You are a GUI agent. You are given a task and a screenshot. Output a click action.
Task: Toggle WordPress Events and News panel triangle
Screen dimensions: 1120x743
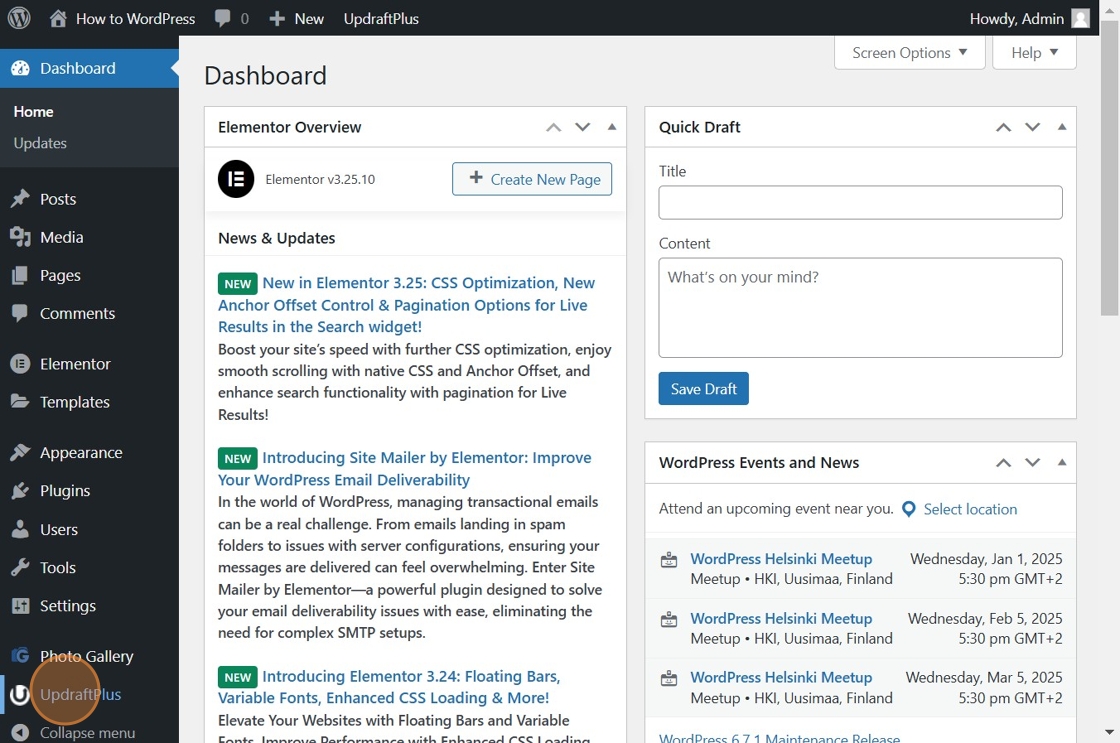[x=1062, y=462]
